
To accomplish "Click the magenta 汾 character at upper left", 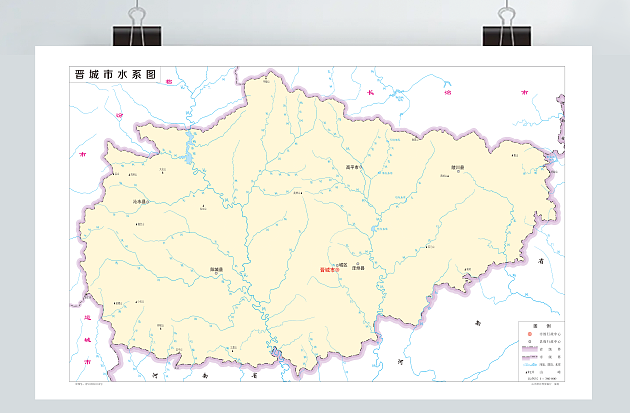I will [118, 118].
